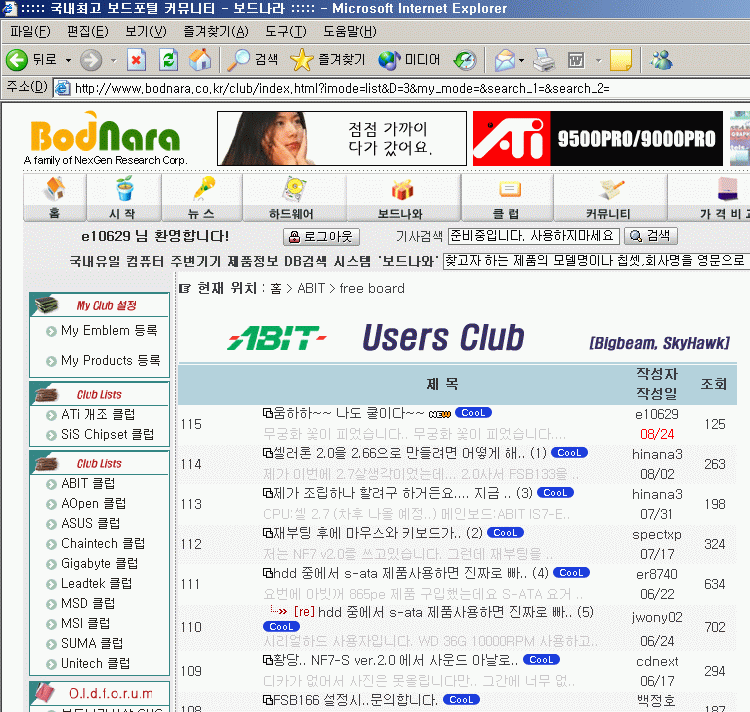The image size is (750, 712).
Task: Open the 보기(V) menu
Action: click(145, 32)
